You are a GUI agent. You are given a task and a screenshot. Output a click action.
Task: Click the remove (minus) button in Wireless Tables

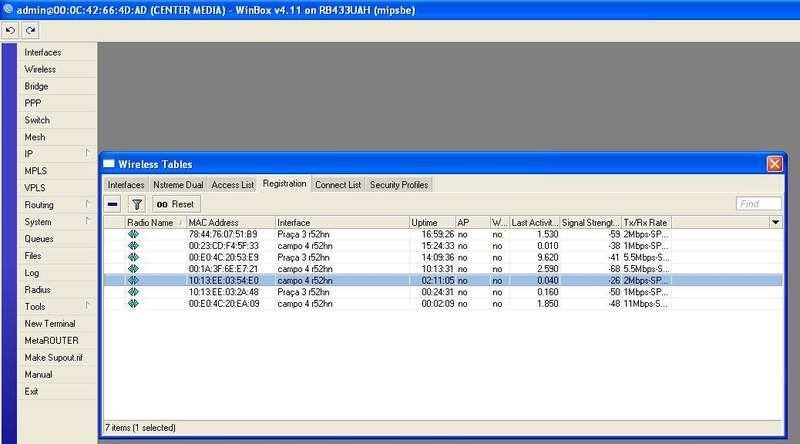coord(113,205)
